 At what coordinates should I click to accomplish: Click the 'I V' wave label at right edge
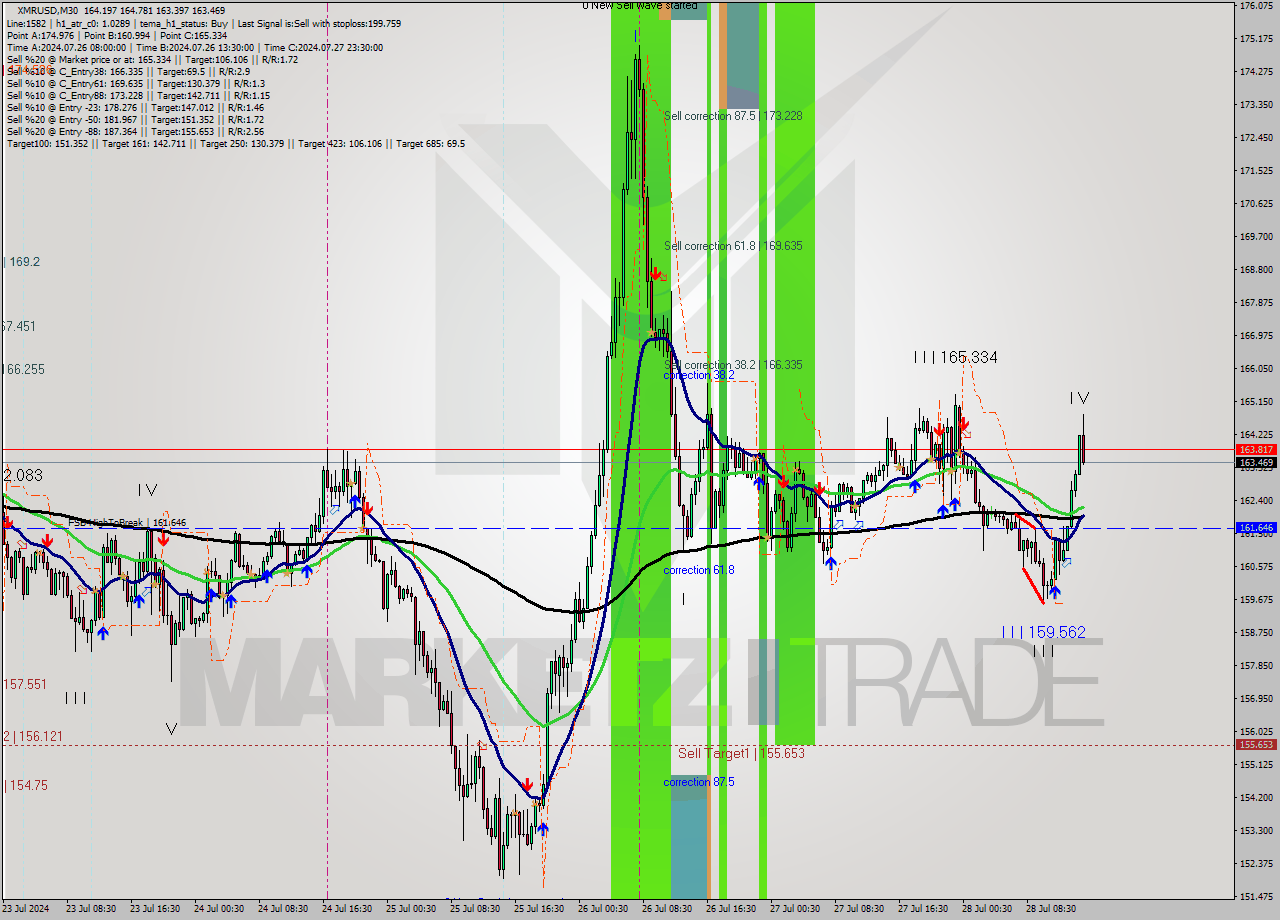pyautogui.click(x=1079, y=398)
